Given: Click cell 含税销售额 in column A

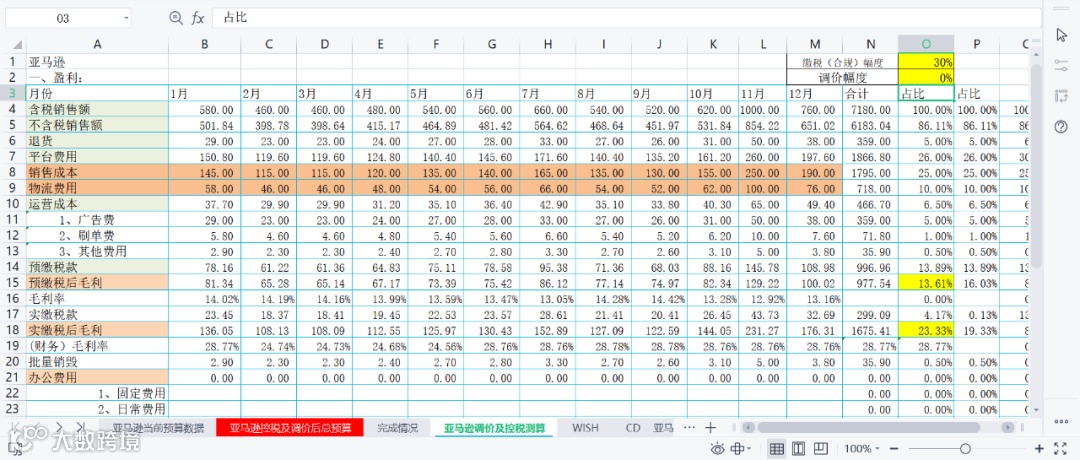Looking at the screenshot, I should tap(97, 109).
